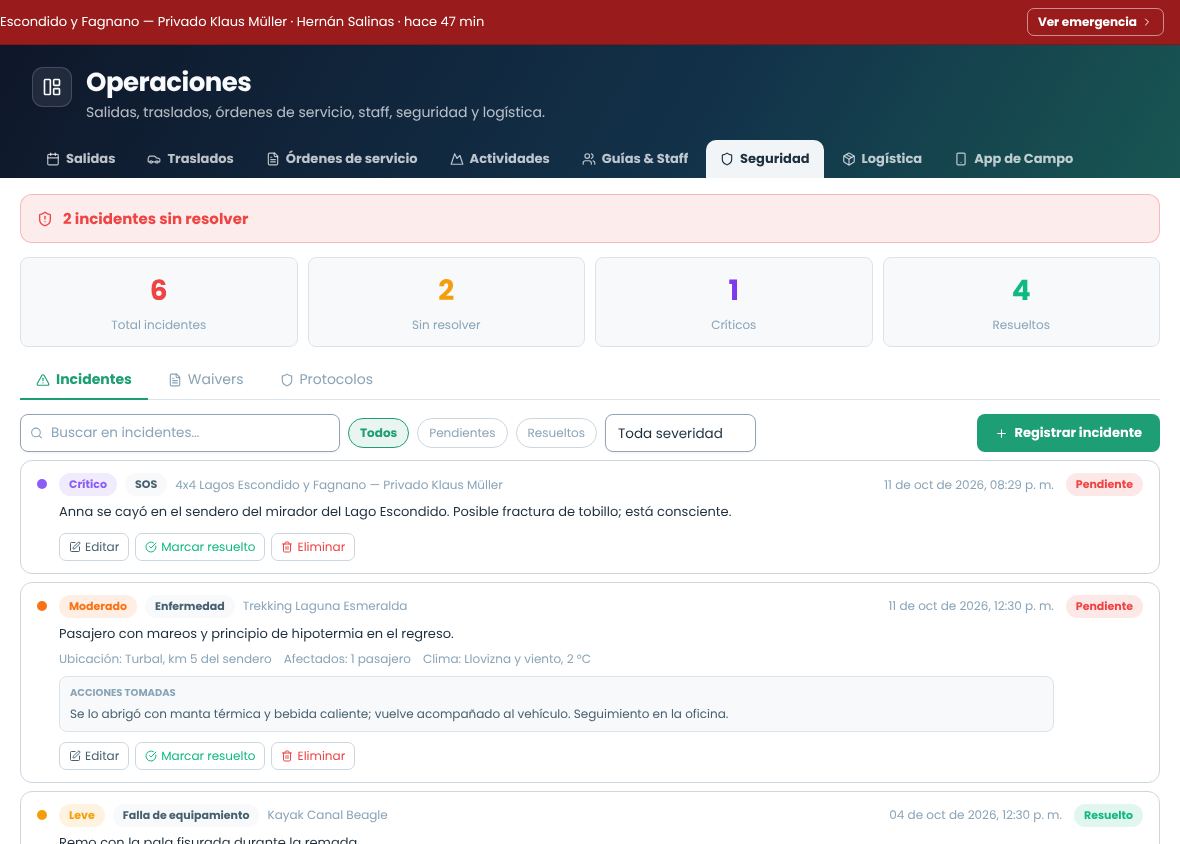
Task: Select the Seguridad tab
Action: point(765,159)
